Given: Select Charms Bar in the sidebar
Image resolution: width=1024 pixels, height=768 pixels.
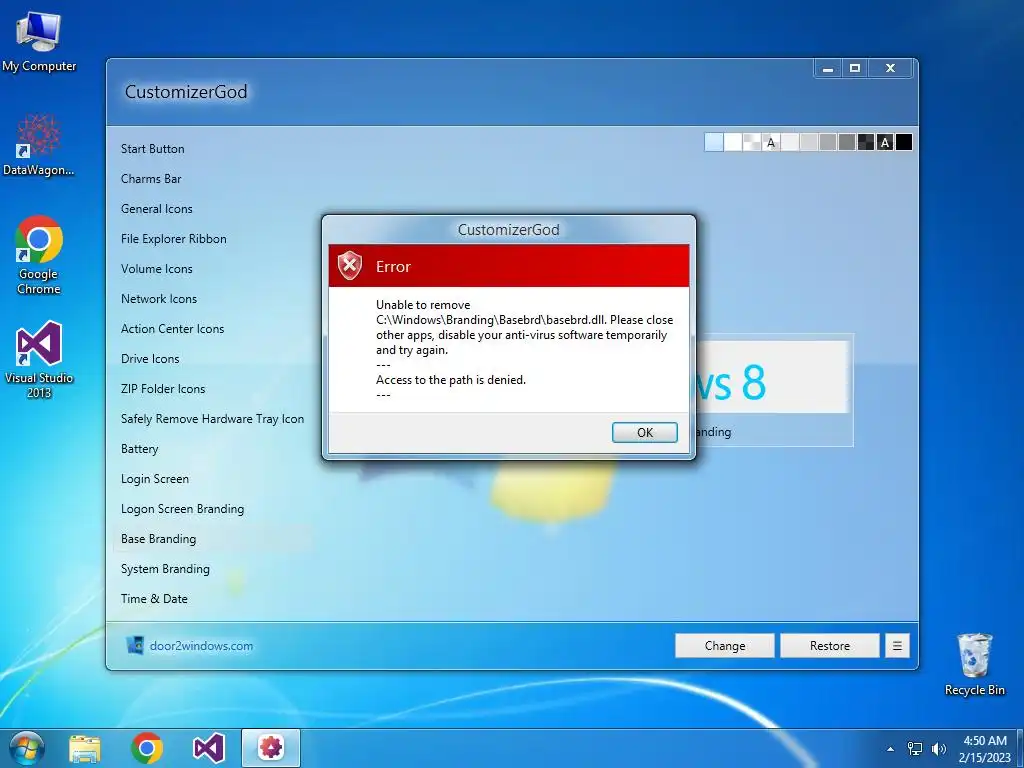Looking at the screenshot, I should (151, 179).
